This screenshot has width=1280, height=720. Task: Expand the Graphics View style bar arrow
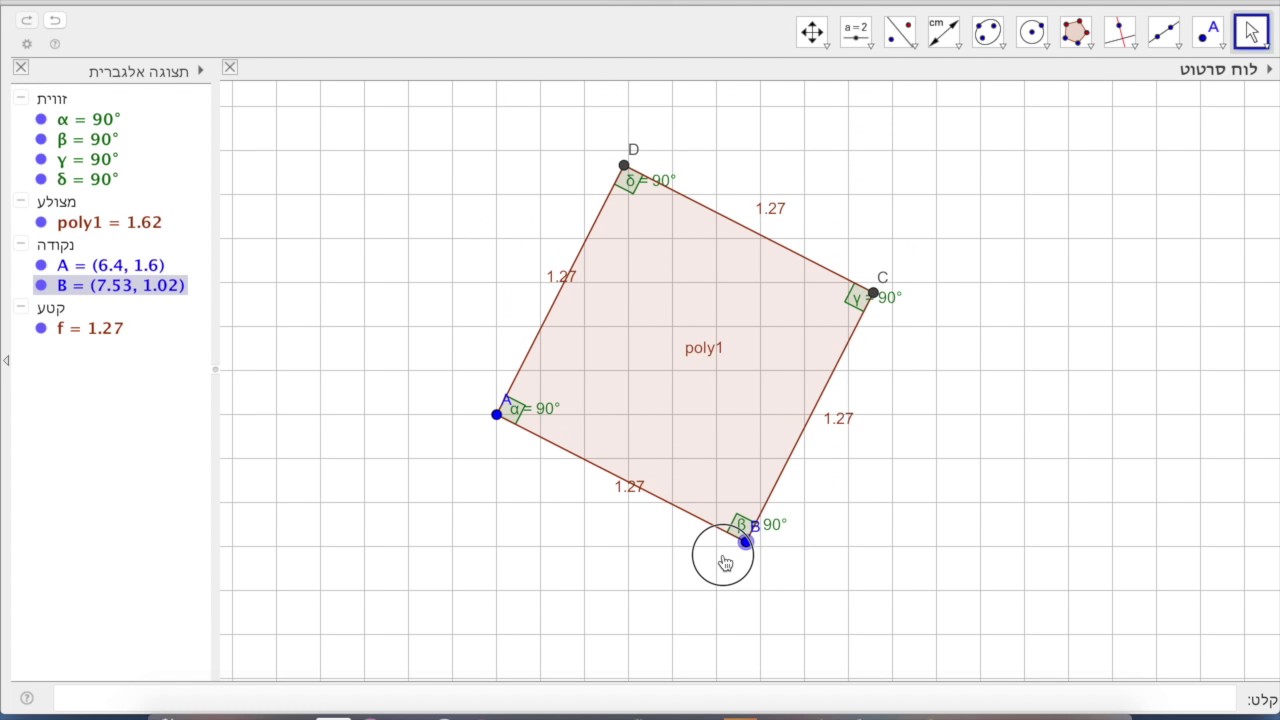coord(1270,69)
